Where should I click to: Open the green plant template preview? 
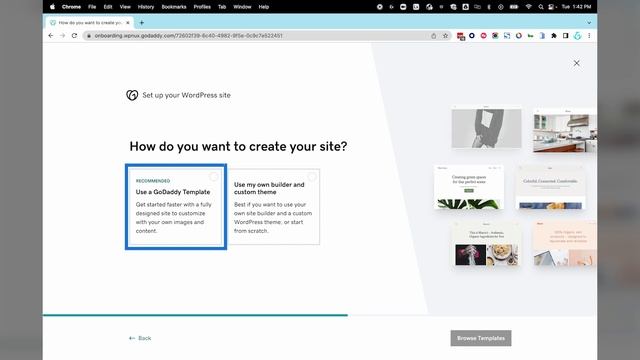click(469, 187)
